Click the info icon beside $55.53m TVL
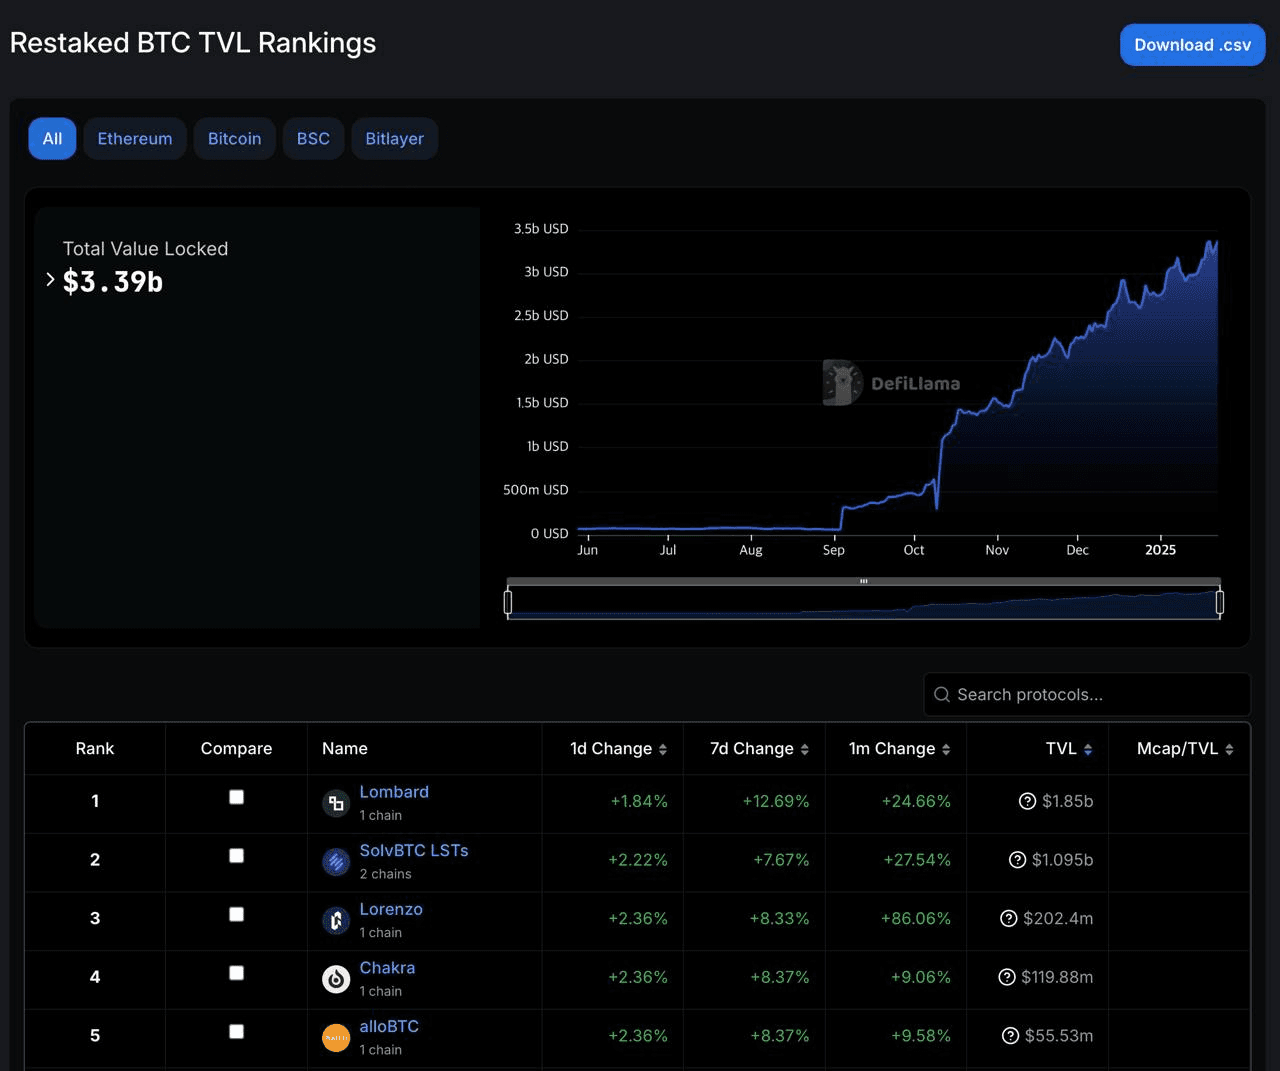This screenshot has height=1071, width=1280. [x=1011, y=1036]
